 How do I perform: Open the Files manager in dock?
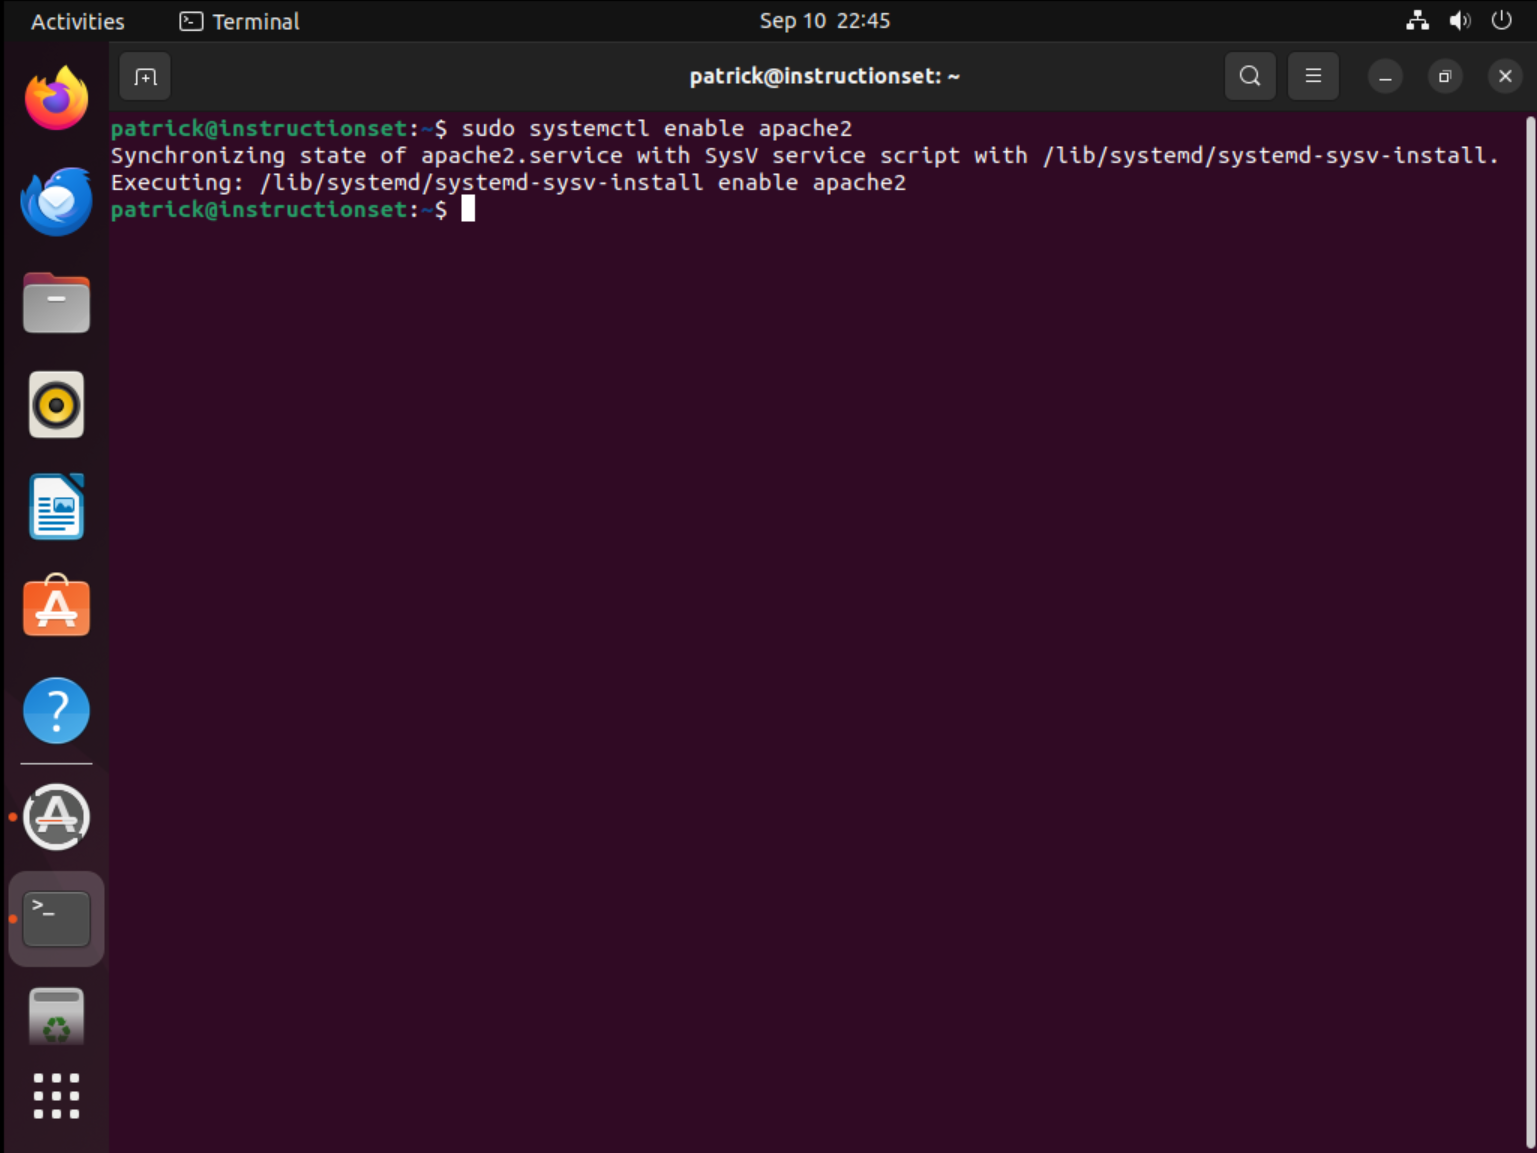pyautogui.click(x=56, y=303)
